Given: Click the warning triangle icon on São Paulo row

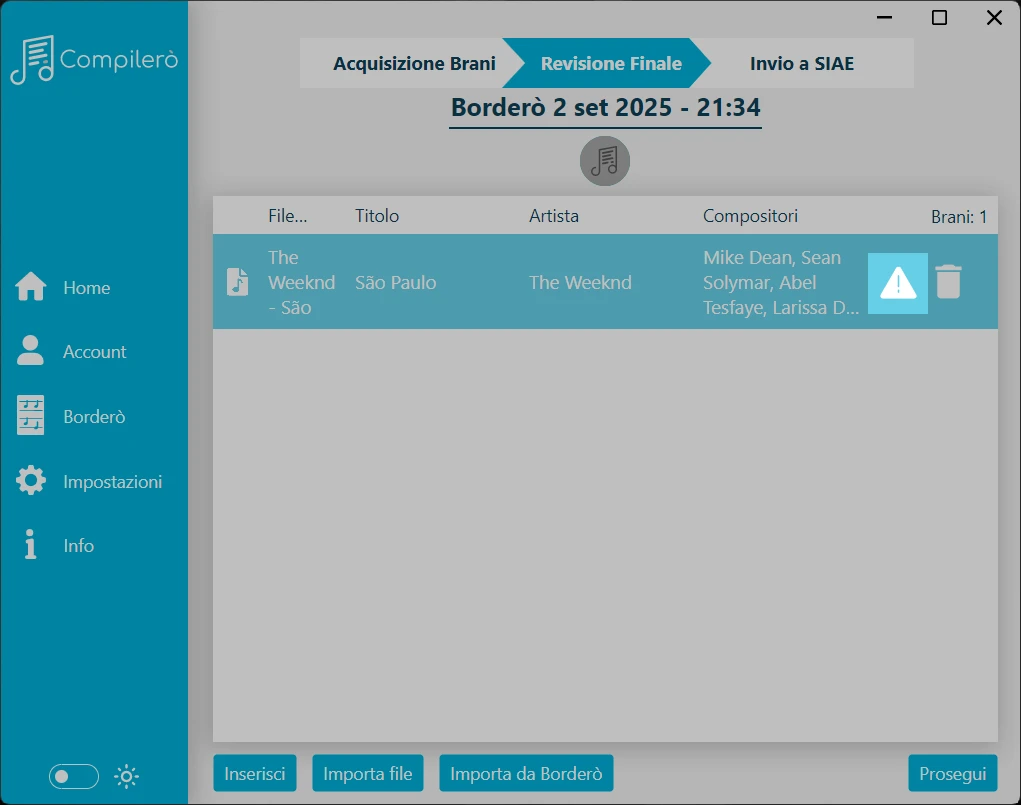Looking at the screenshot, I should click(897, 283).
